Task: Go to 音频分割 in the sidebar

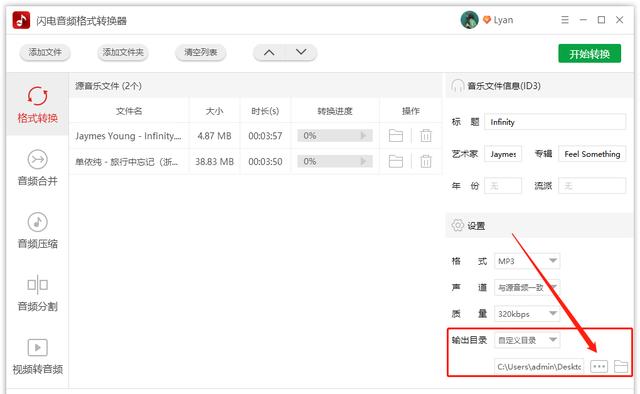Action: [x=38, y=293]
